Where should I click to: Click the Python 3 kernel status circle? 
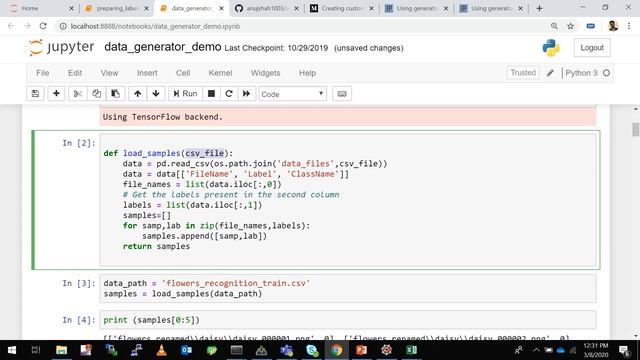tap(607, 73)
